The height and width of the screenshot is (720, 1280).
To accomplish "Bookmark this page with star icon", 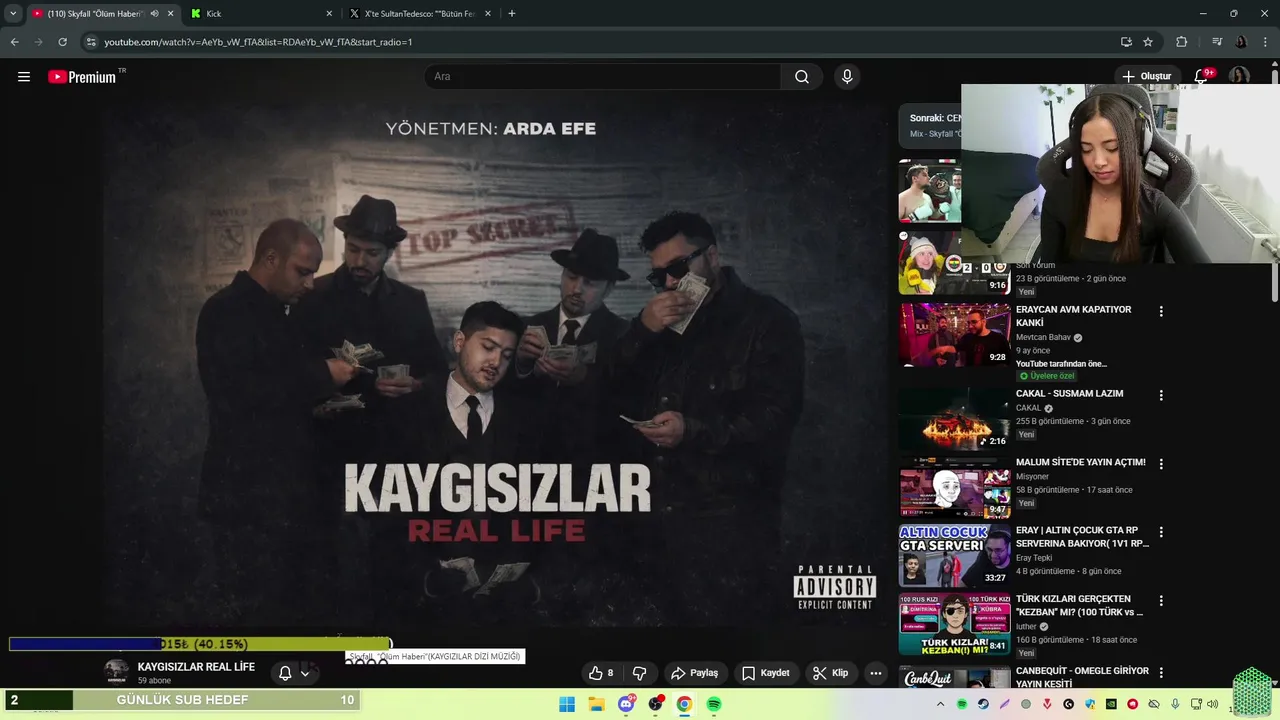I will coord(1148,42).
